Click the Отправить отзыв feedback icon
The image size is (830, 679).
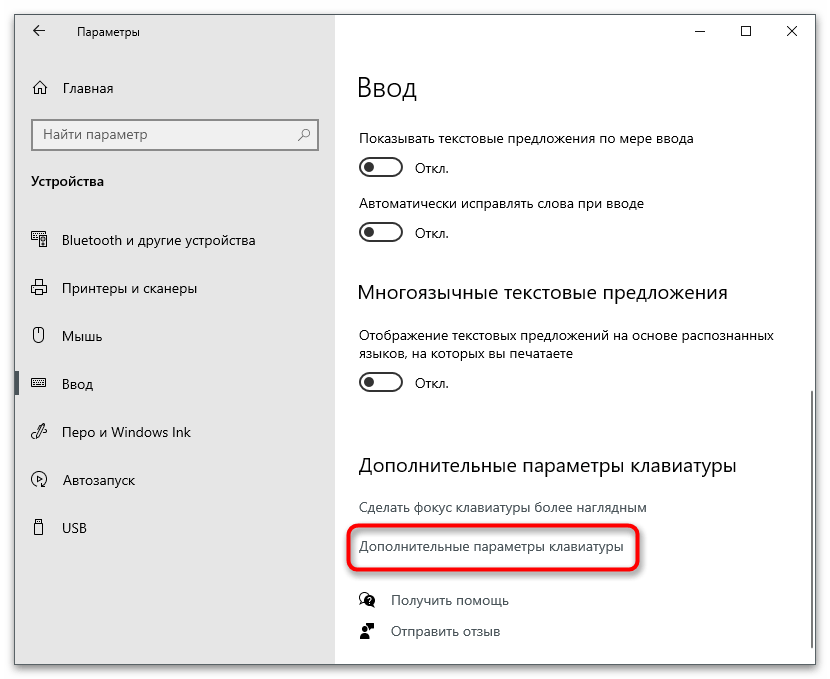pyautogui.click(x=367, y=631)
